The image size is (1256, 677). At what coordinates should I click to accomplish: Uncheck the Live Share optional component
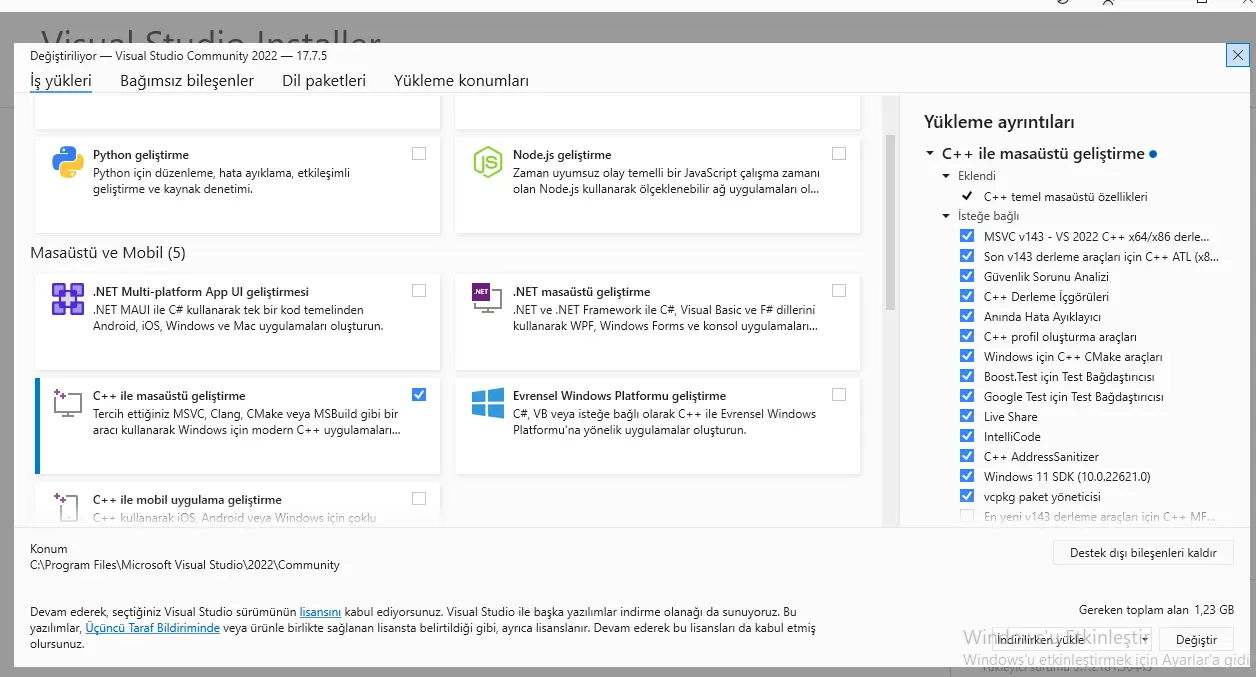tap(967, 417)
